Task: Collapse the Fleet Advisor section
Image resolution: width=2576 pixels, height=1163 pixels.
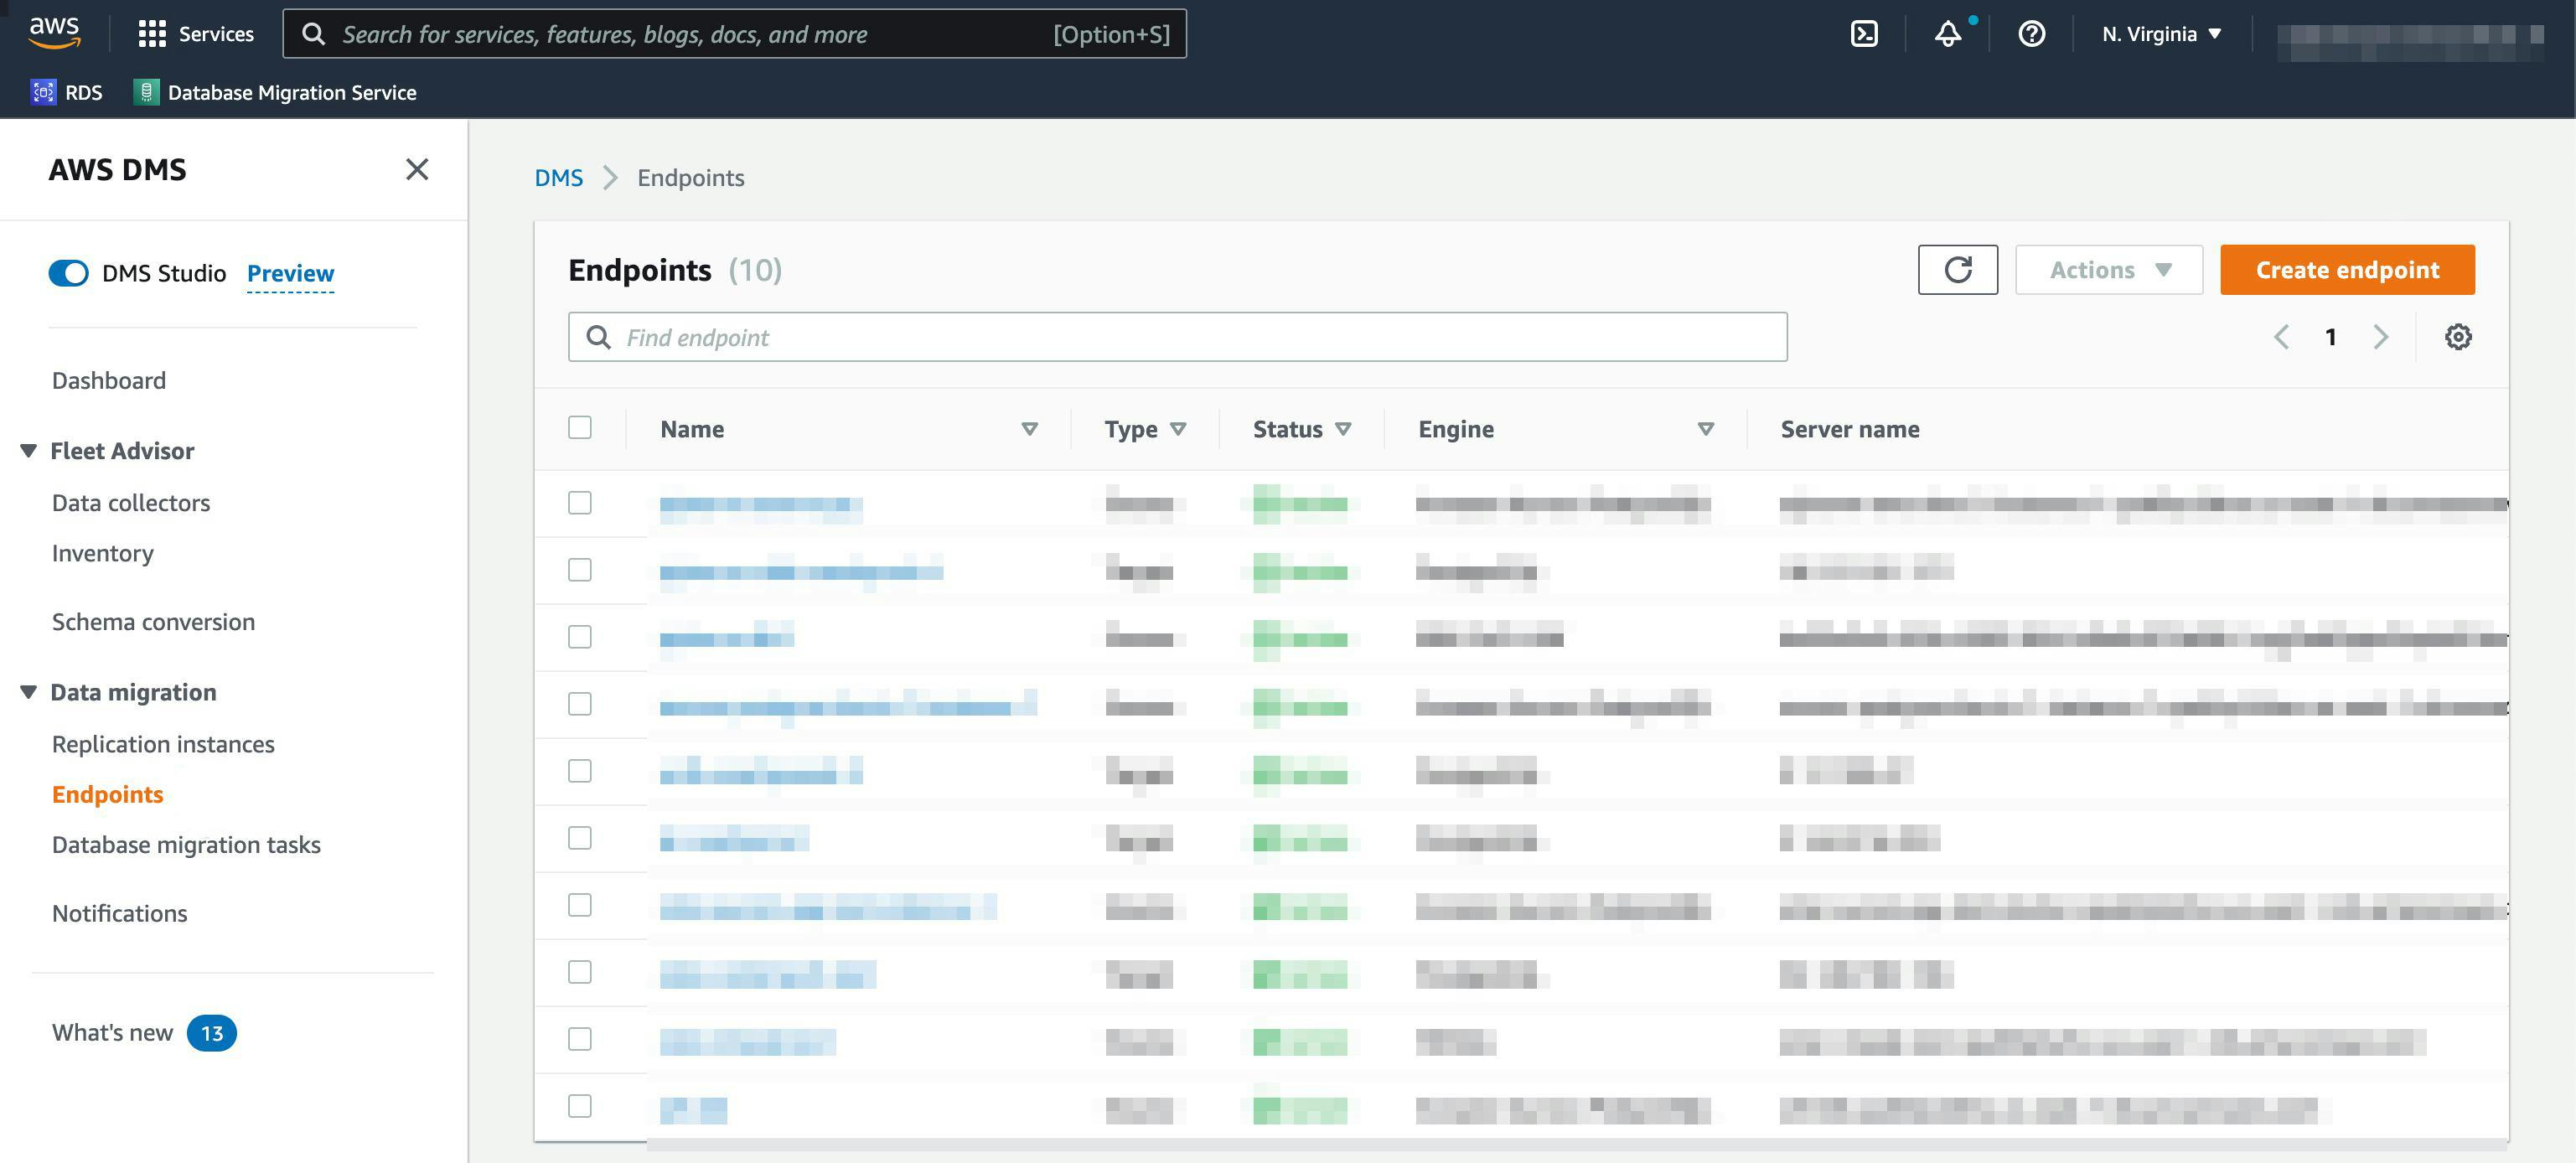Action: coord(28,450)
